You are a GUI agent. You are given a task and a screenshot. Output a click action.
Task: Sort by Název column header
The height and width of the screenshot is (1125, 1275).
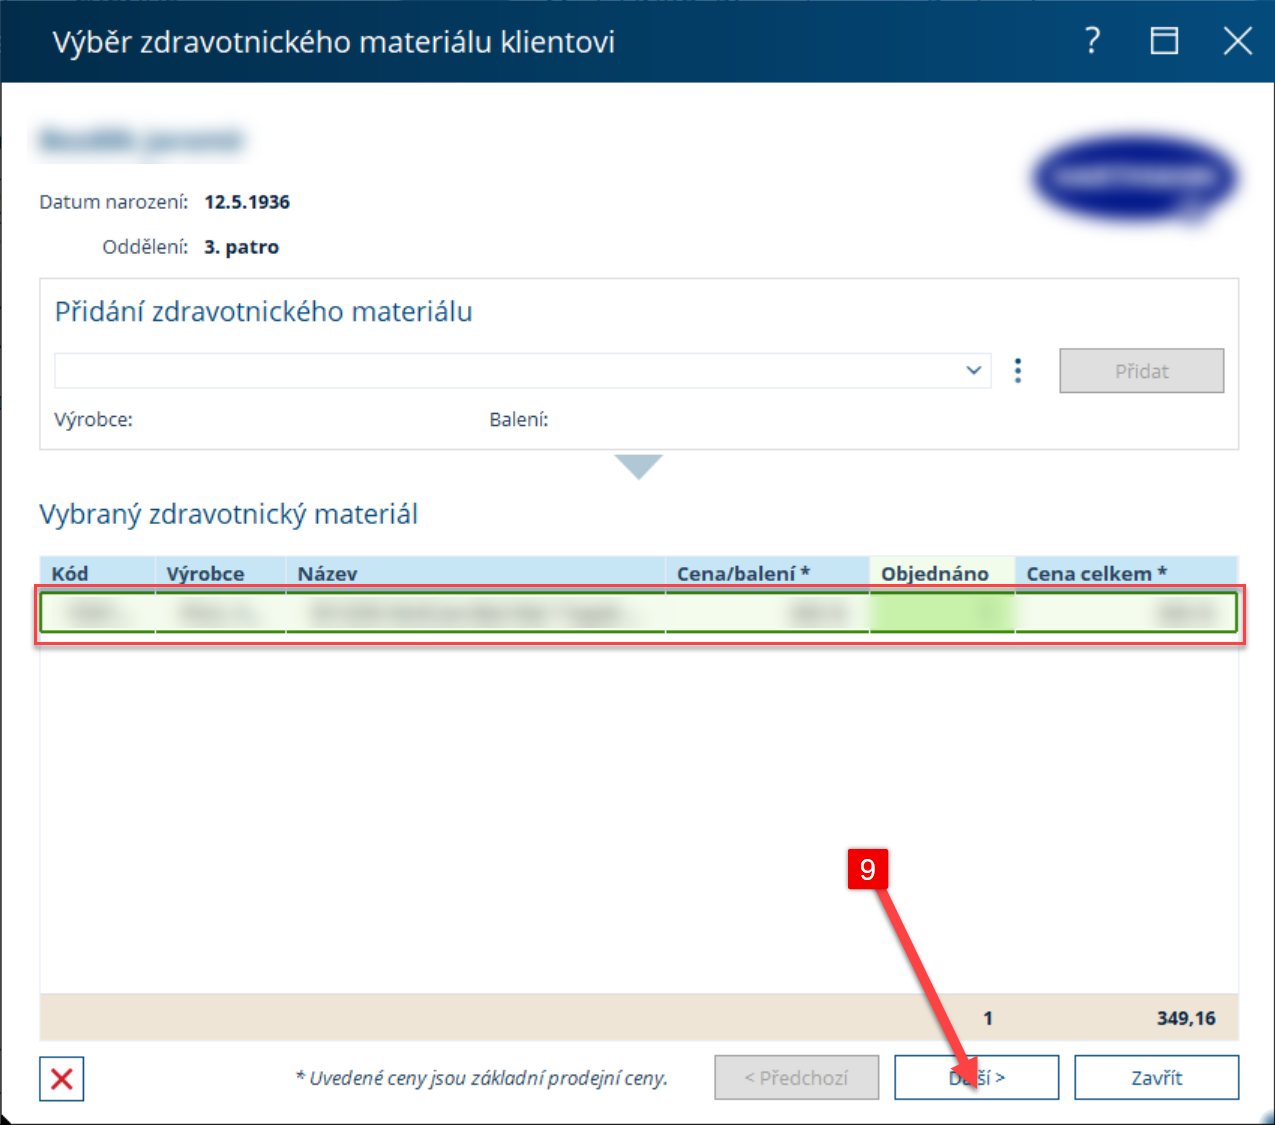[475, 573]
